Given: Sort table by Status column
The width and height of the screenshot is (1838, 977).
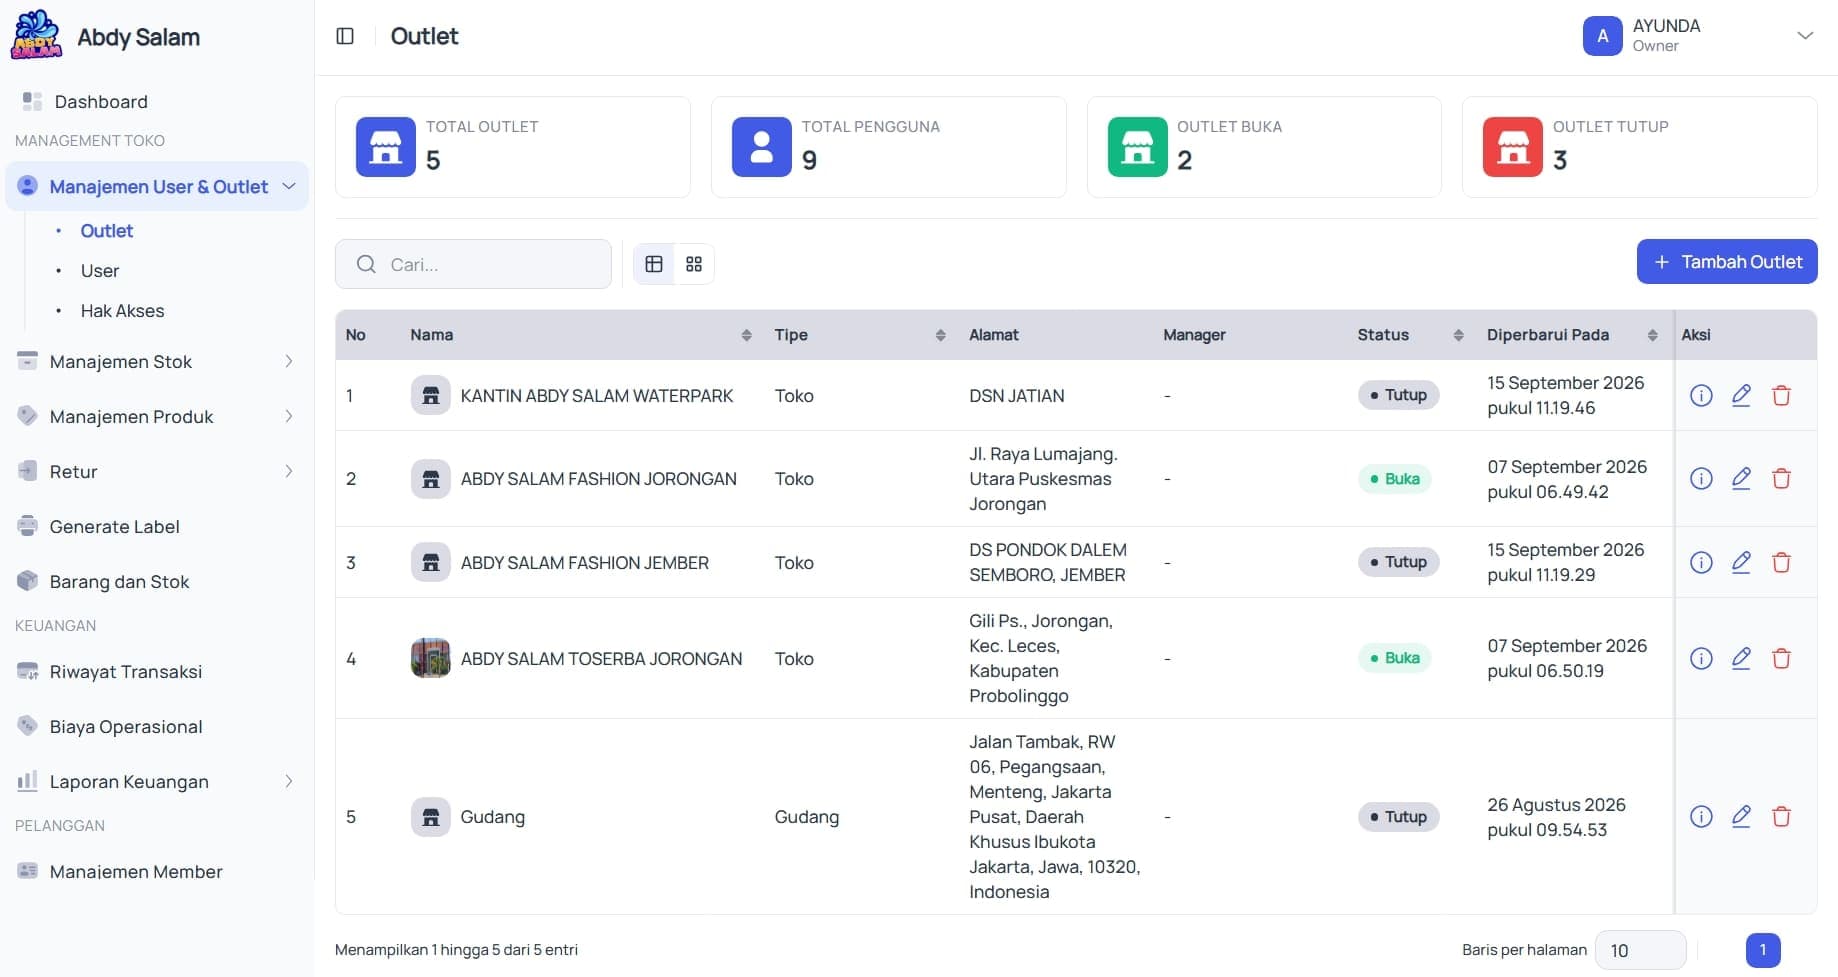Looking at the screenshot, I should tap(1458, 335).
